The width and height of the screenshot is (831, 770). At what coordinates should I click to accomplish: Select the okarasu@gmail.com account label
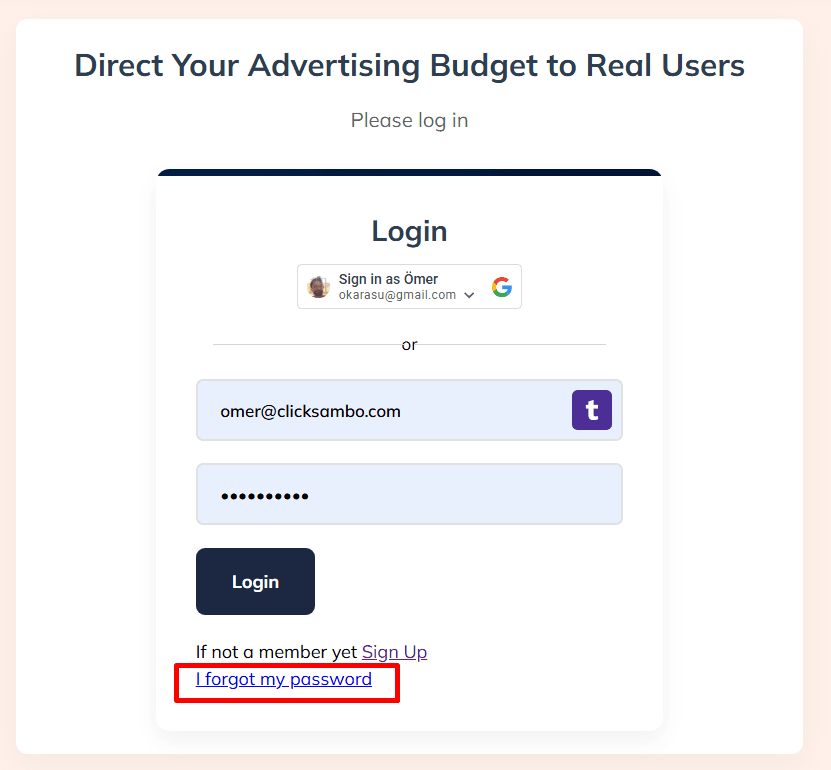(397, 295)
